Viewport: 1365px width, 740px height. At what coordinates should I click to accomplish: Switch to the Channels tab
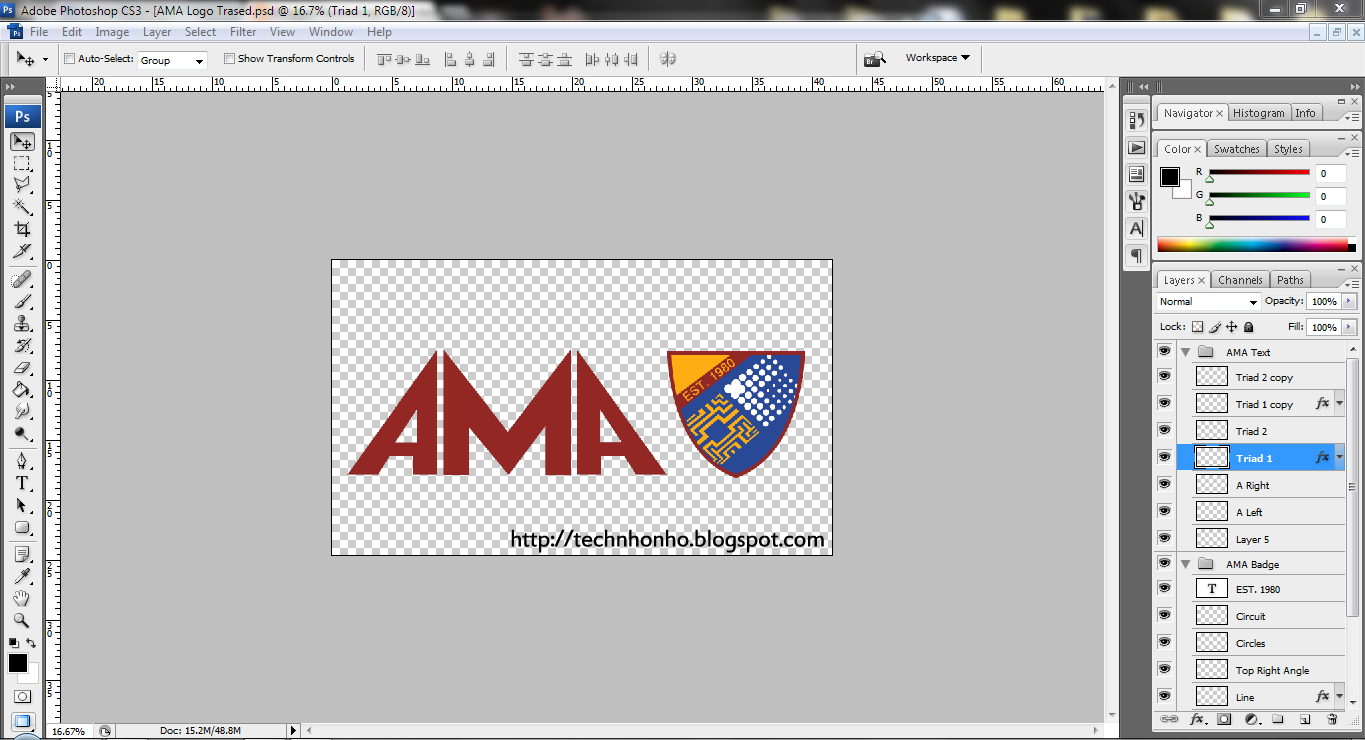tap(1240, 280)
